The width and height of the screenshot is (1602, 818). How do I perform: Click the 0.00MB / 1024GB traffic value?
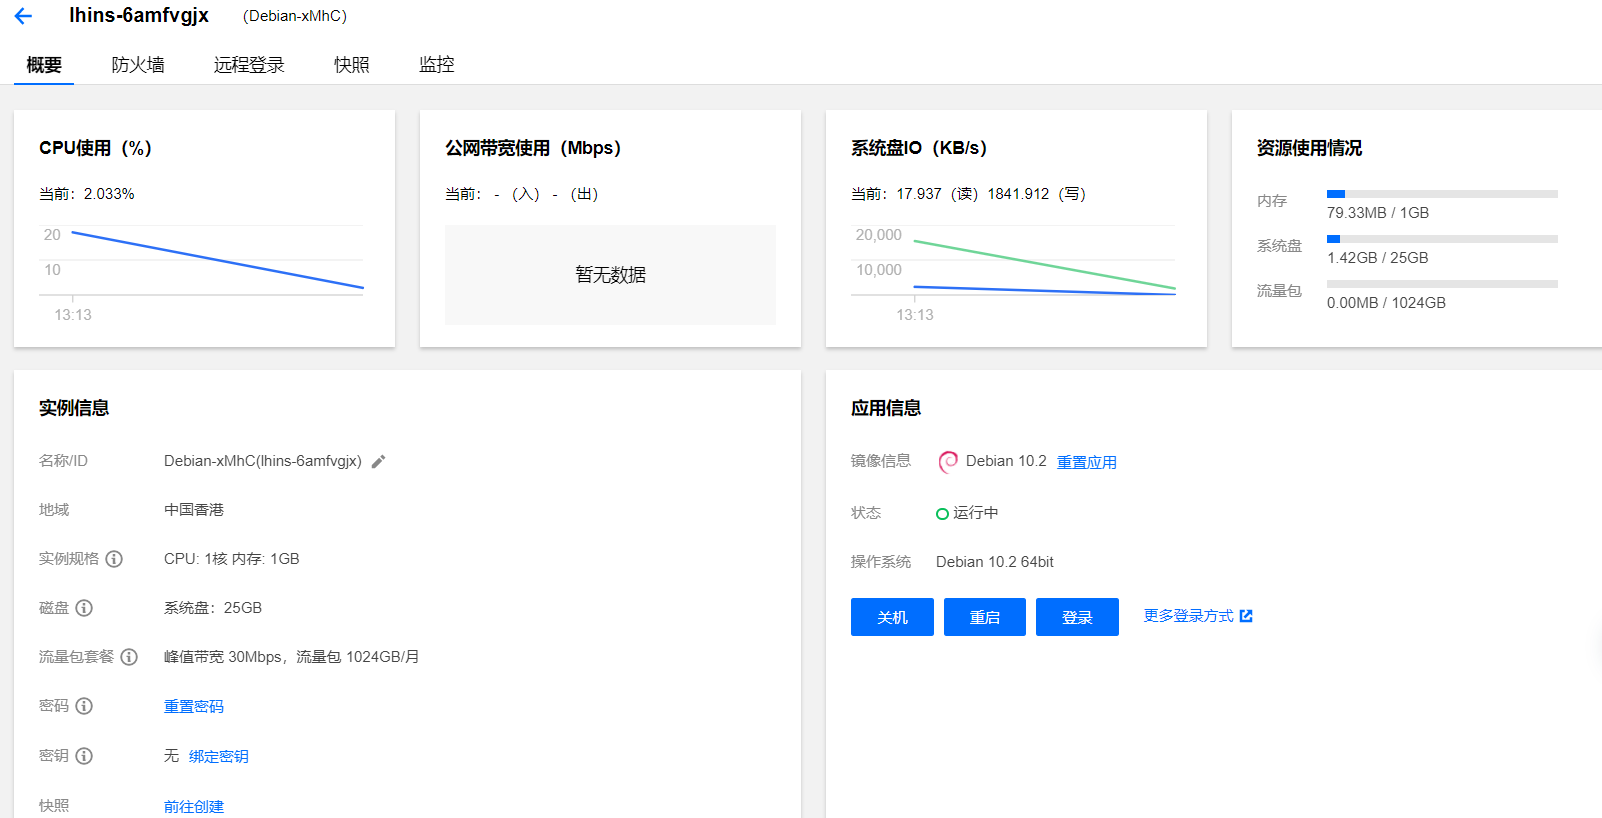1386,303
